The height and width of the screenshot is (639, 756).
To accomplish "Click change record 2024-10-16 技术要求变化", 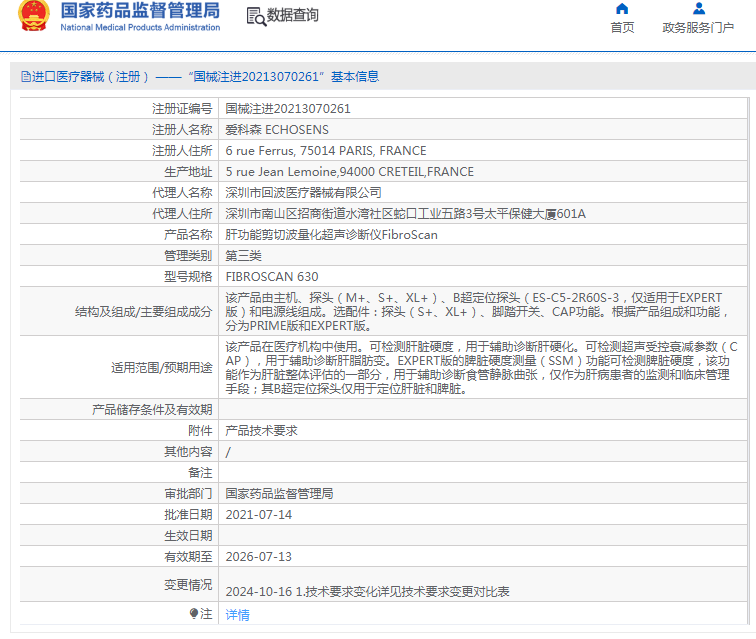I will 367,592.
